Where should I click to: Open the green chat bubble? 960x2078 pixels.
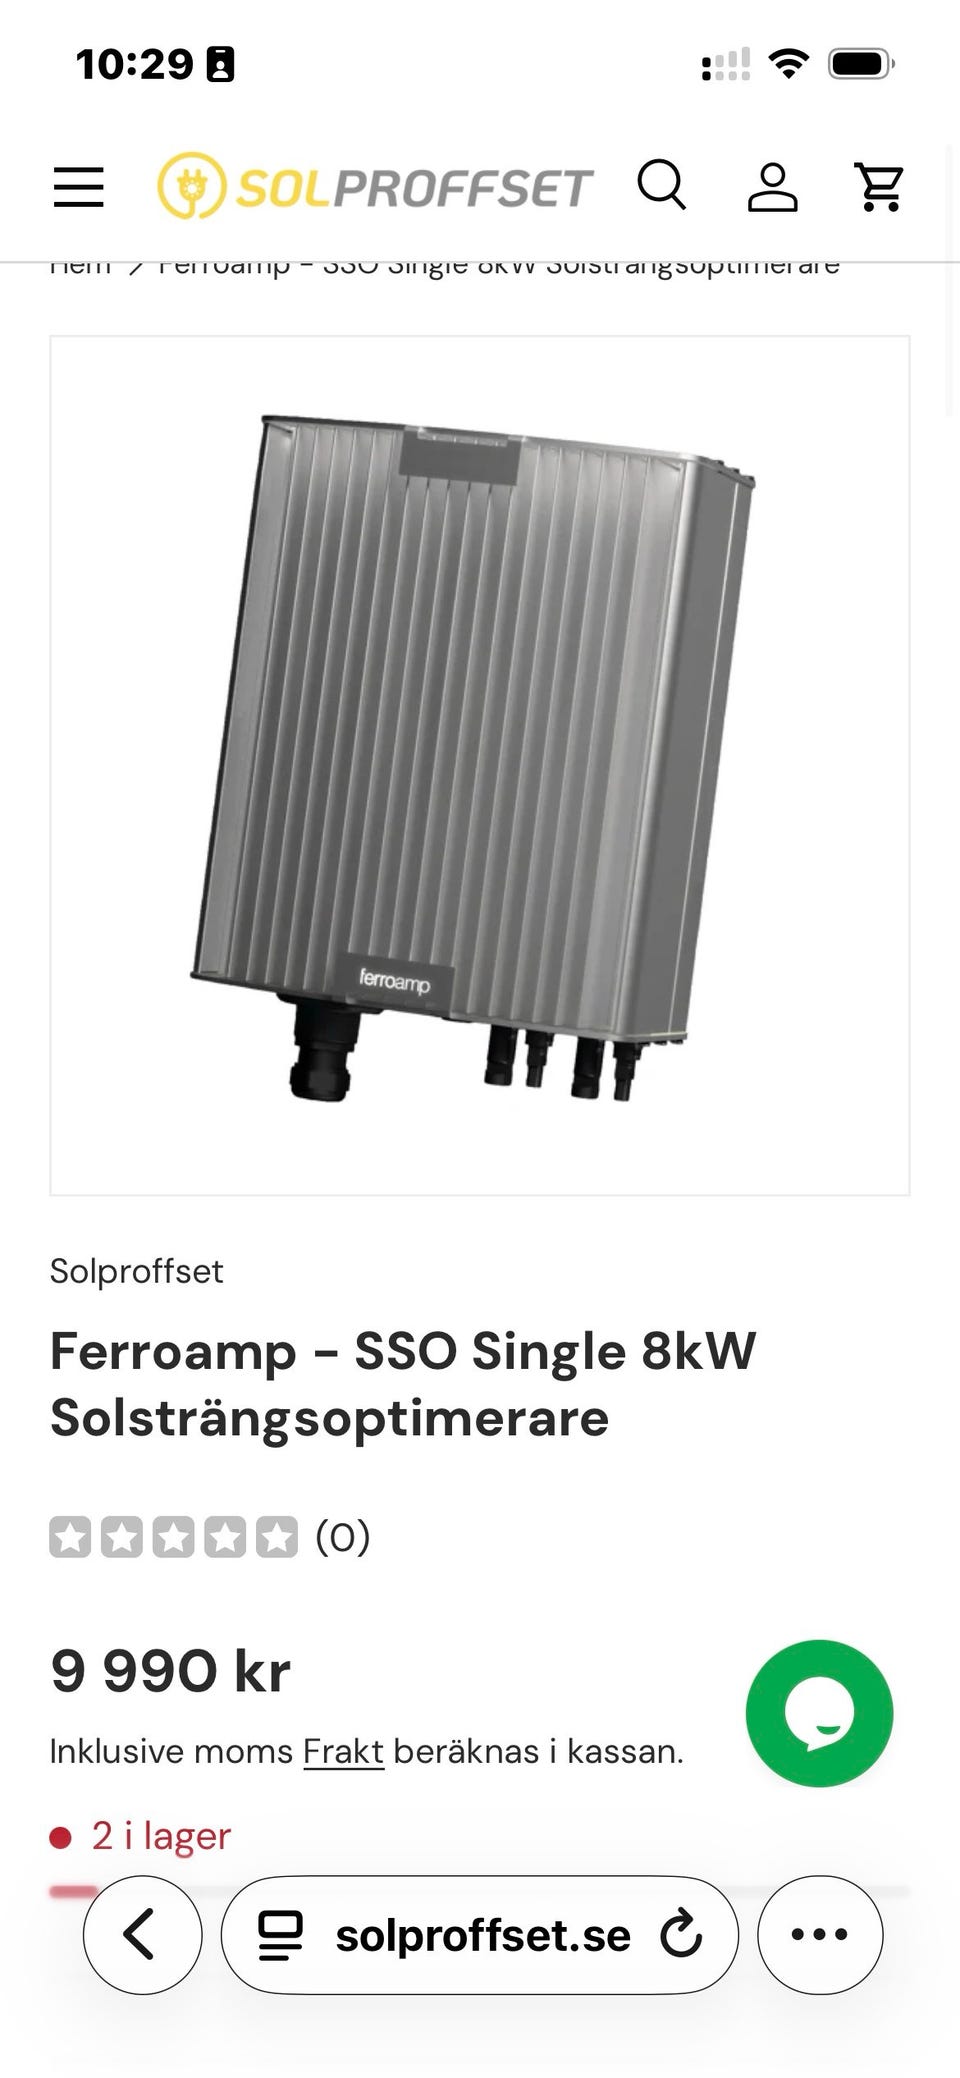click(x=819, y=1713)
